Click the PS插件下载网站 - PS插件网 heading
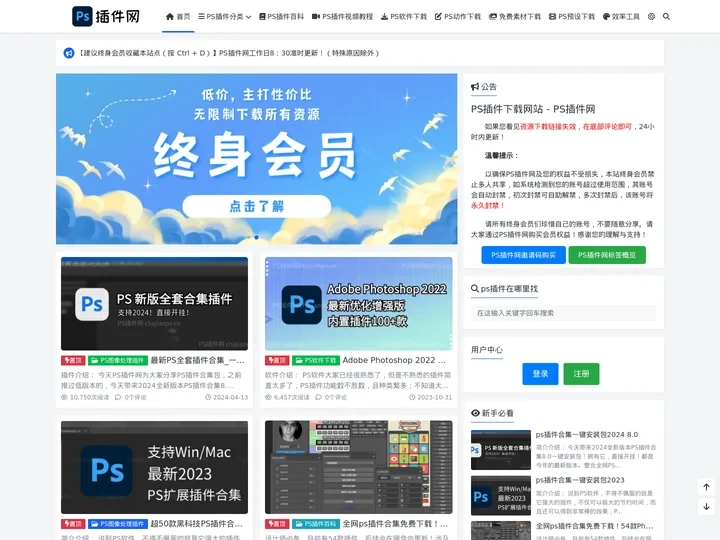The width and height of the screenshot is (720, 540). 533,109
